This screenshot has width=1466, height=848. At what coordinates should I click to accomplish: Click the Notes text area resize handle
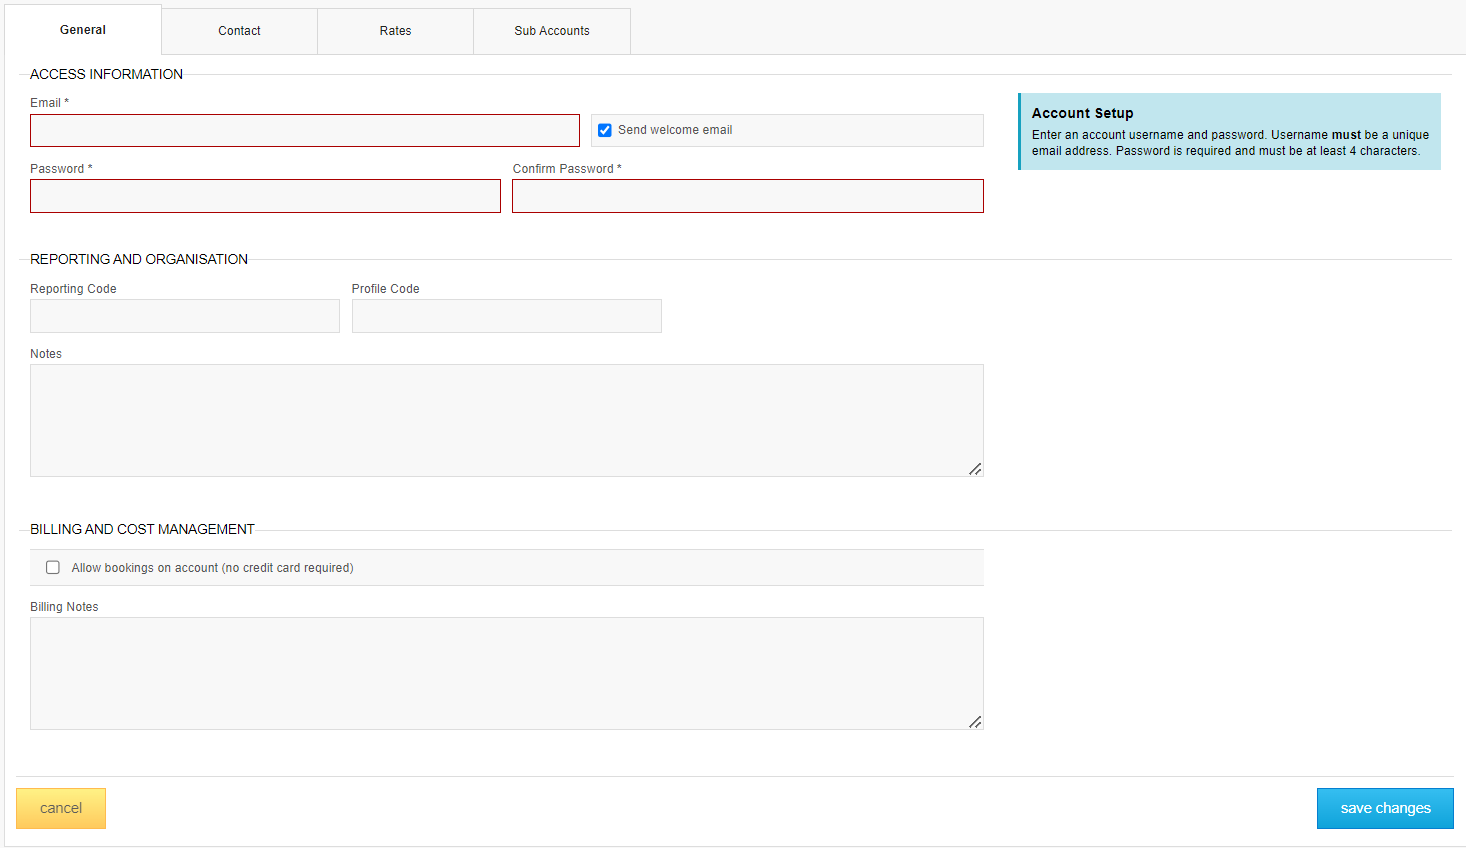tap(975, 469)
